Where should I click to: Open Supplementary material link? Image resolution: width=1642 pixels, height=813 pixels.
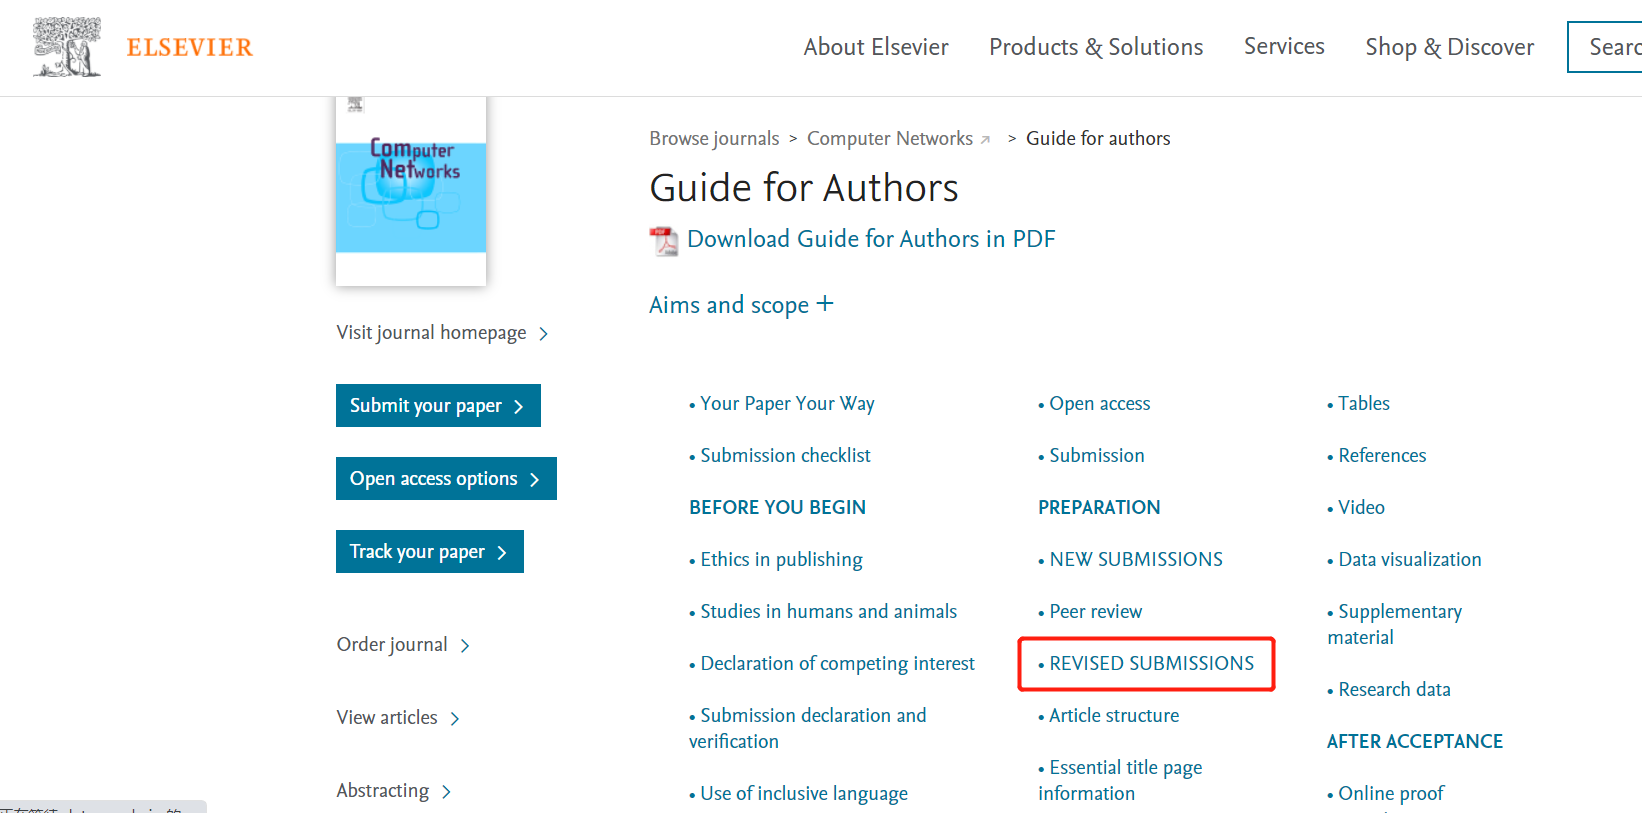point(1395,625)
